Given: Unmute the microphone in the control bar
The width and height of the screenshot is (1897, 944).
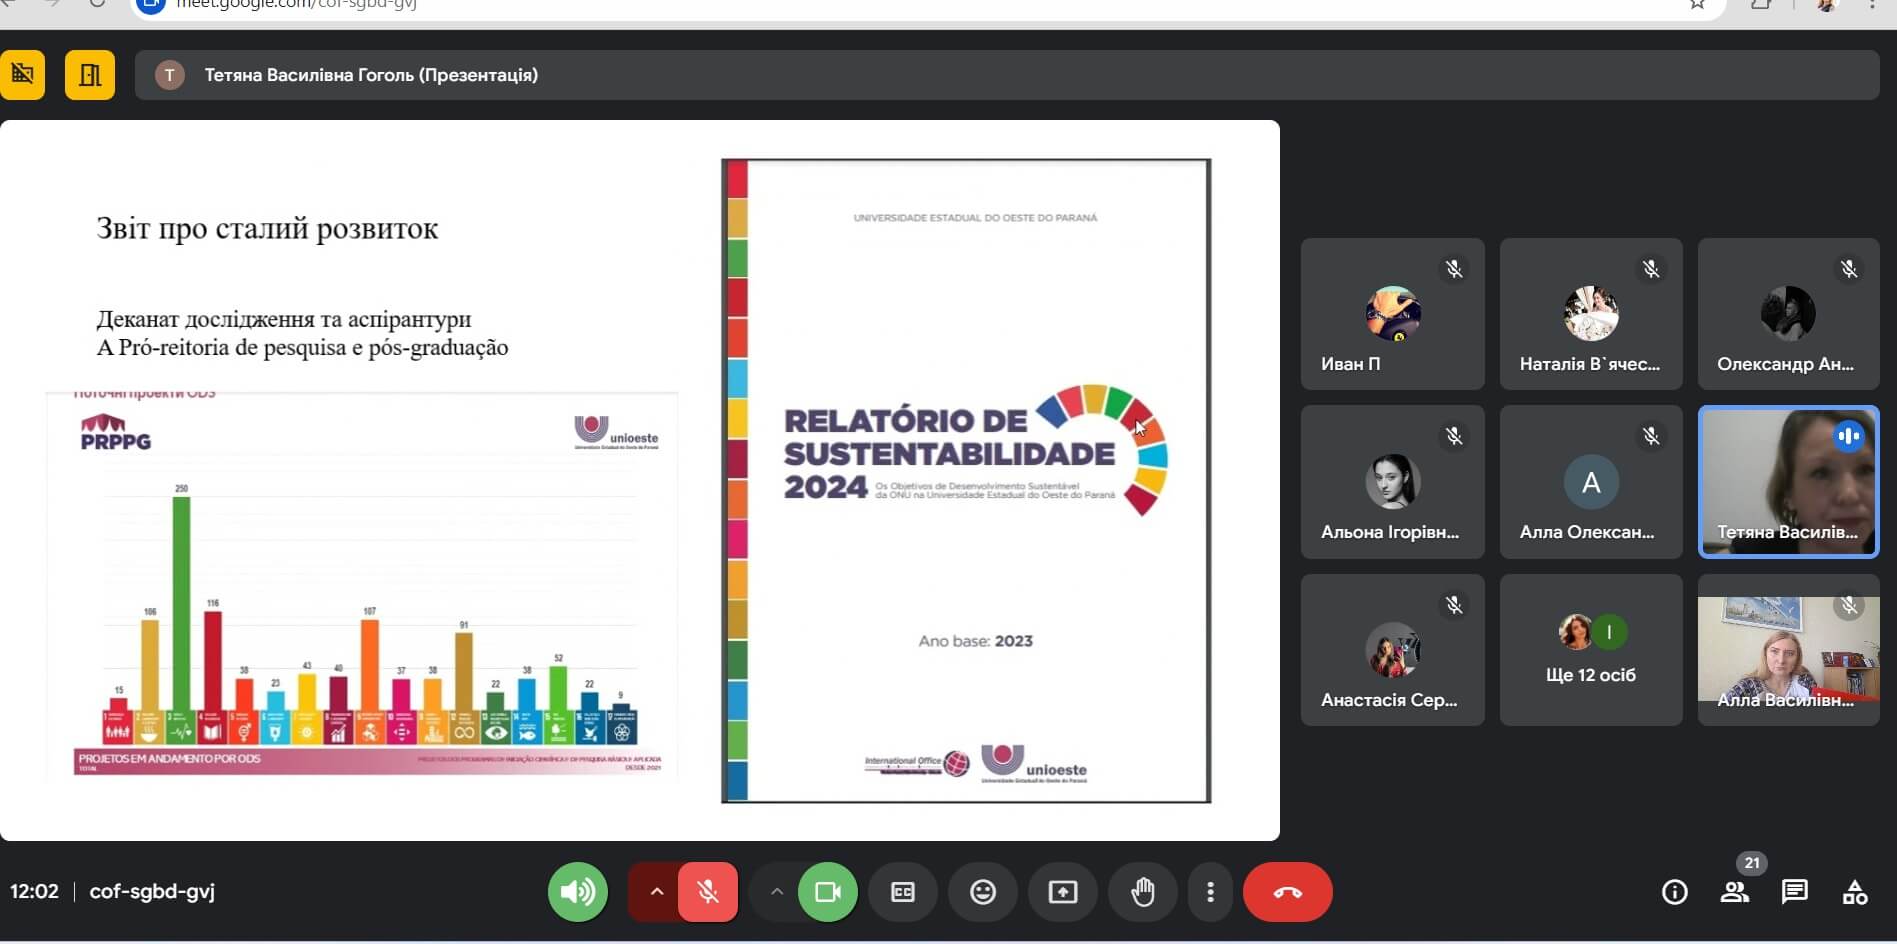Looking at the screenshot, I should [x=708, y=891].
